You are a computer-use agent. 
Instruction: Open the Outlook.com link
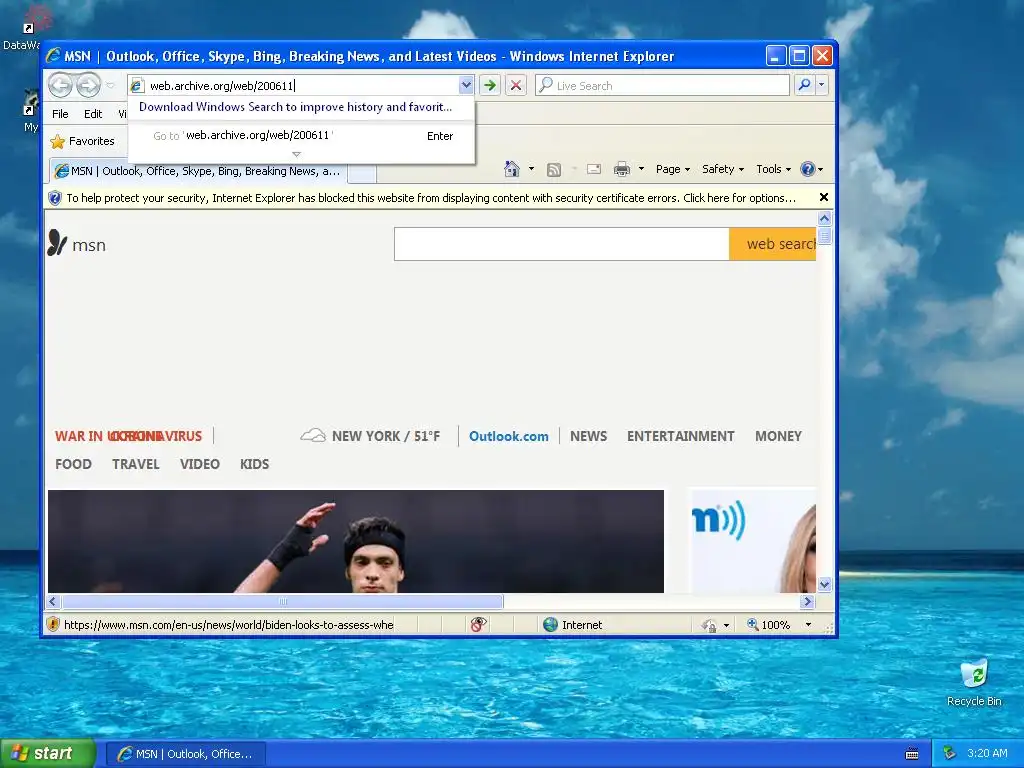[509, 436]
